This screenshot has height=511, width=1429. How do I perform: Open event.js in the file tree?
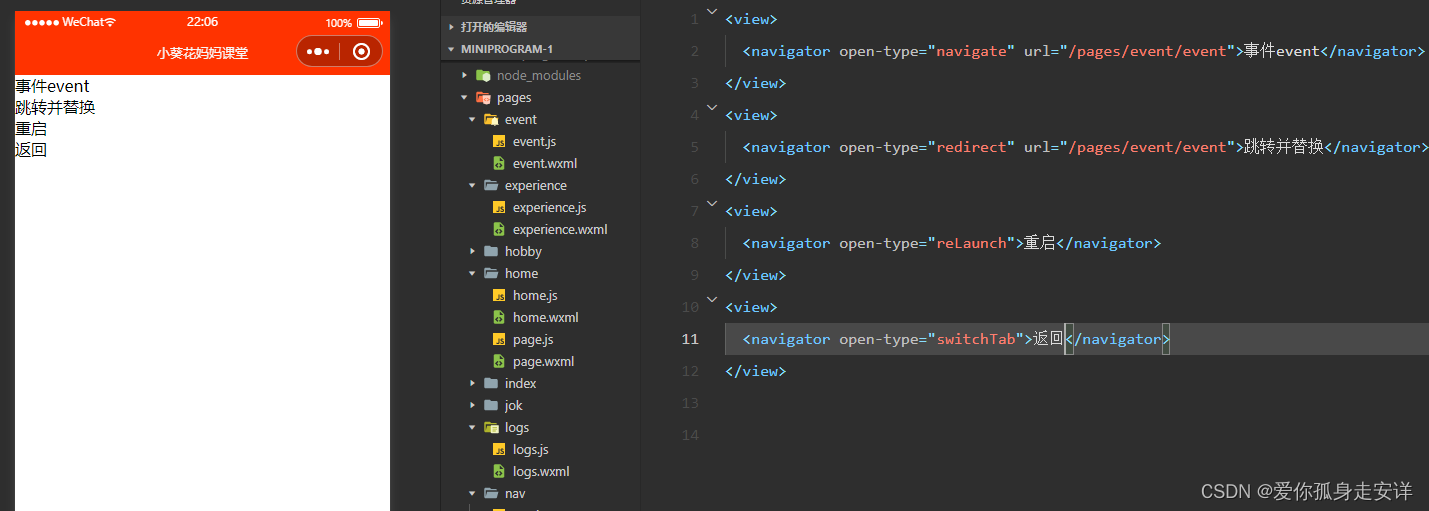pos(534,141)
